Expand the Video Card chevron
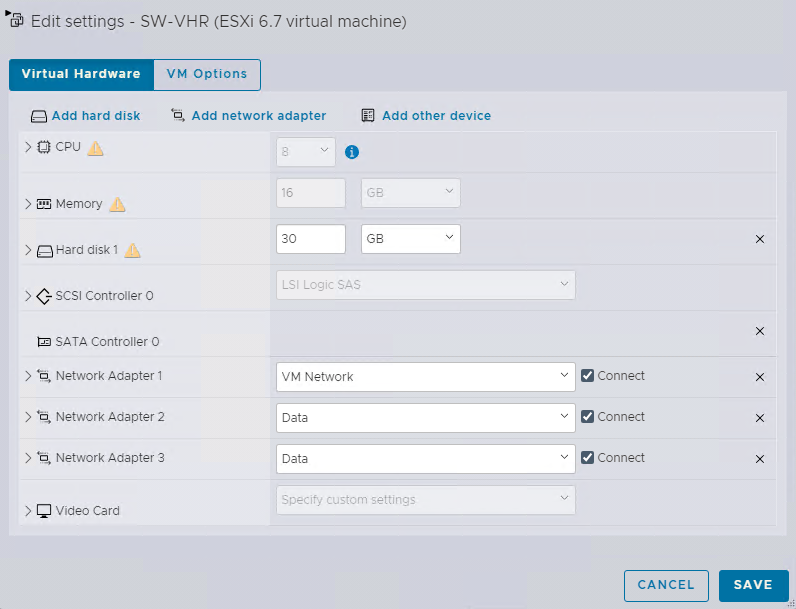796x609 pixels. [x=28, y=511]
